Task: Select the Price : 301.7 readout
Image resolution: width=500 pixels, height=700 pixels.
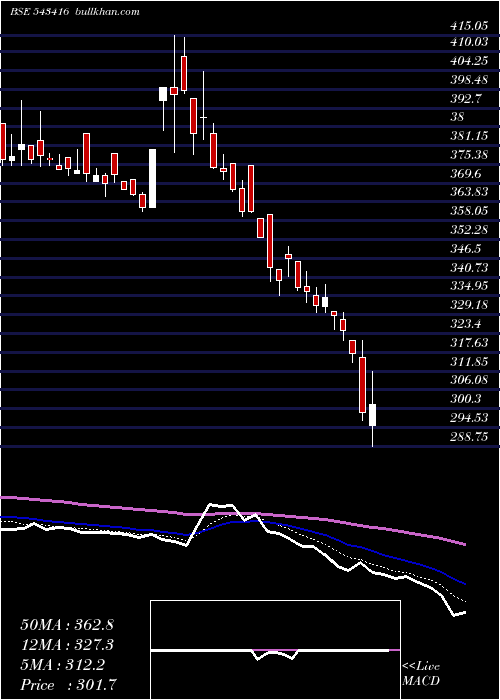Action: point(69,685)
